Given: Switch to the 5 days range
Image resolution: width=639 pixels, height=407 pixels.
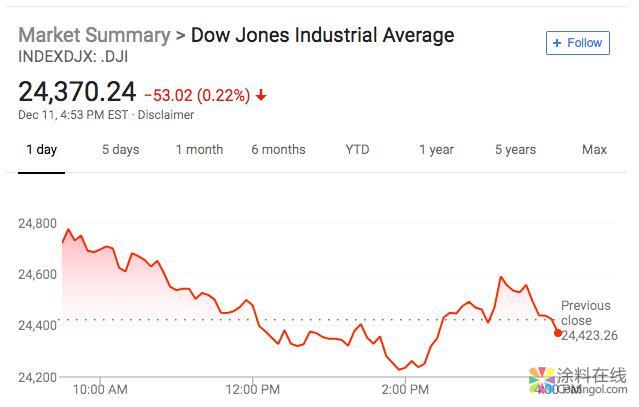Looking at the screenshot, I should pos(120,150).
